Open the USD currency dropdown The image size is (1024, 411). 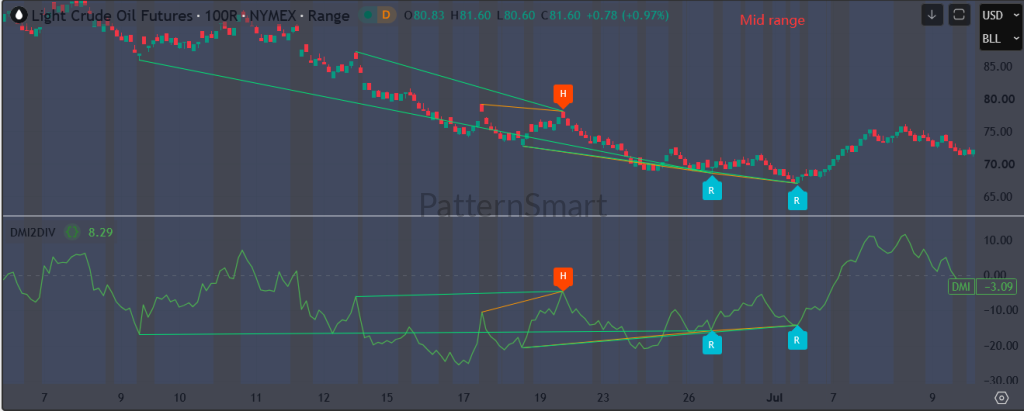click(x=1000, y=15)
